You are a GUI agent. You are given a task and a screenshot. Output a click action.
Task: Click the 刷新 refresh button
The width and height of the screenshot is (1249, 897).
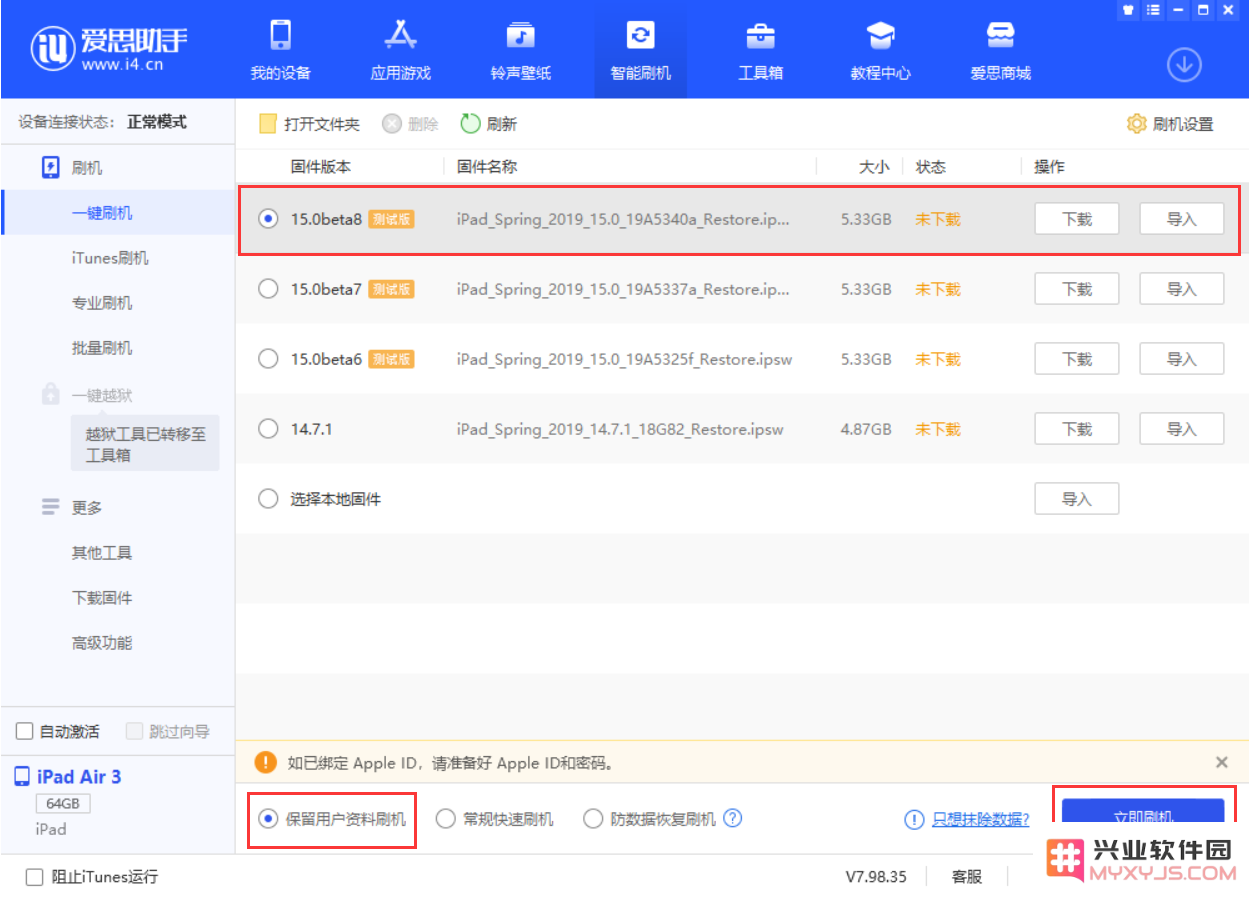point(488,124)
